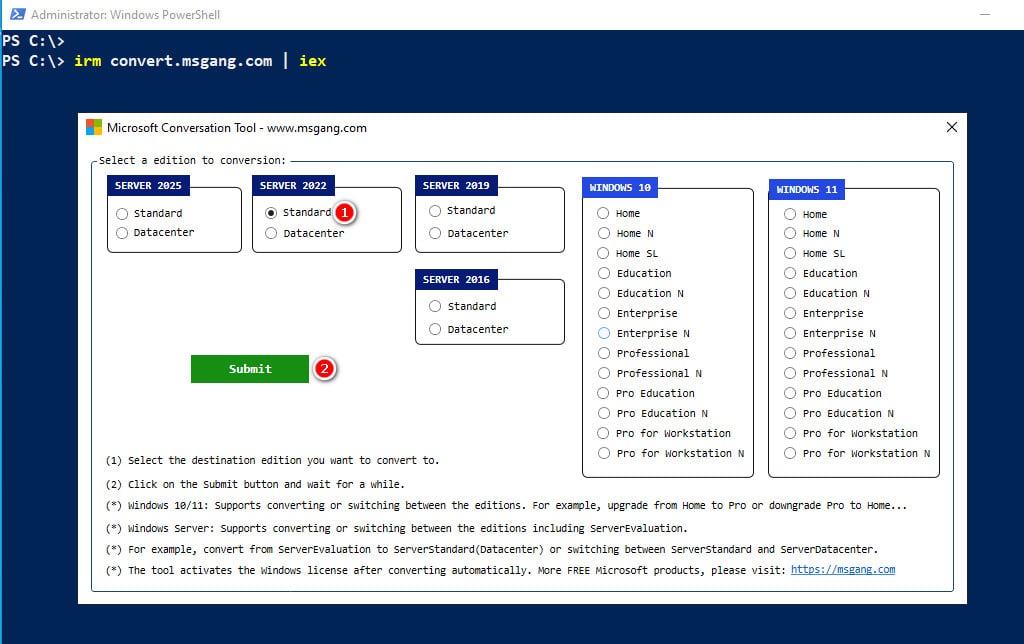This screenshot has width=1024, height=644.
Task: Select Windows 10 Home SL edition
Action: pyautogui.click(x=603, y=253)
